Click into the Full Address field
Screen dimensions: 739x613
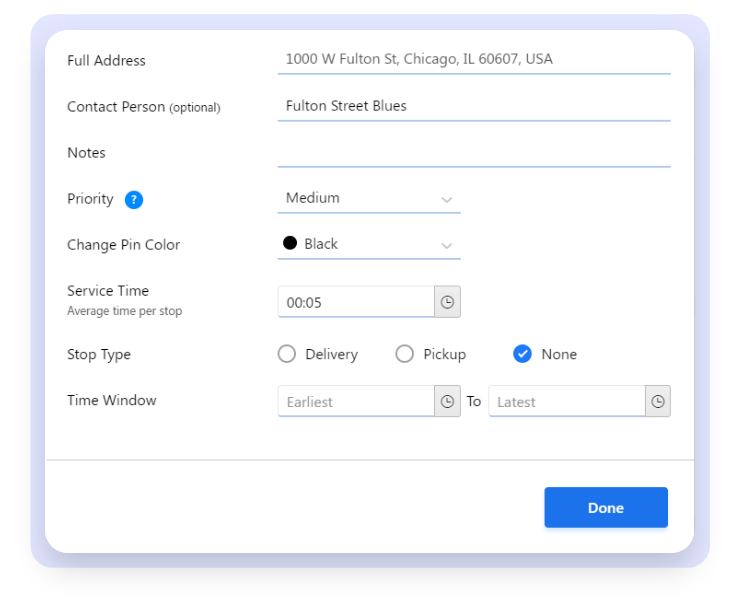coord(474,60)
